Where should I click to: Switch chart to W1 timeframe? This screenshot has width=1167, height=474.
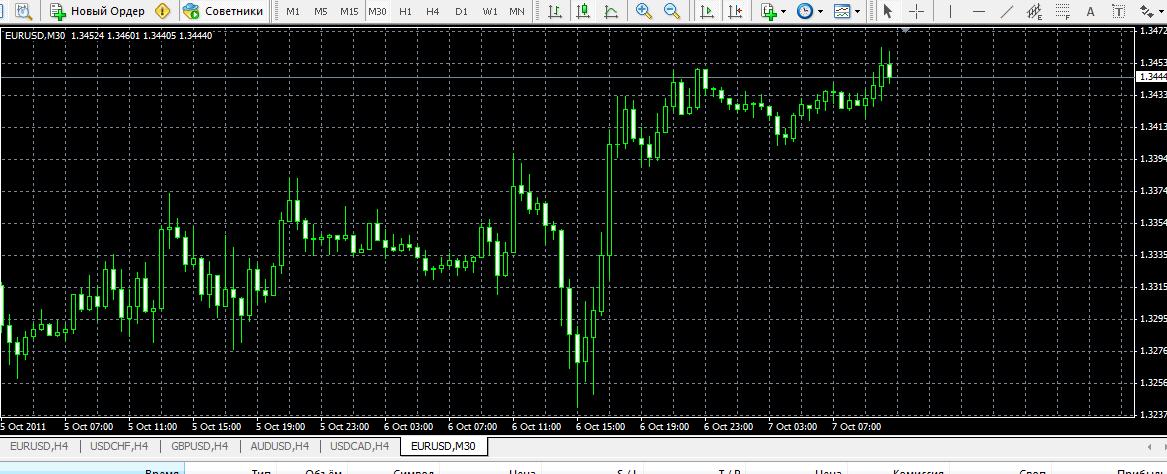(490, 12)
